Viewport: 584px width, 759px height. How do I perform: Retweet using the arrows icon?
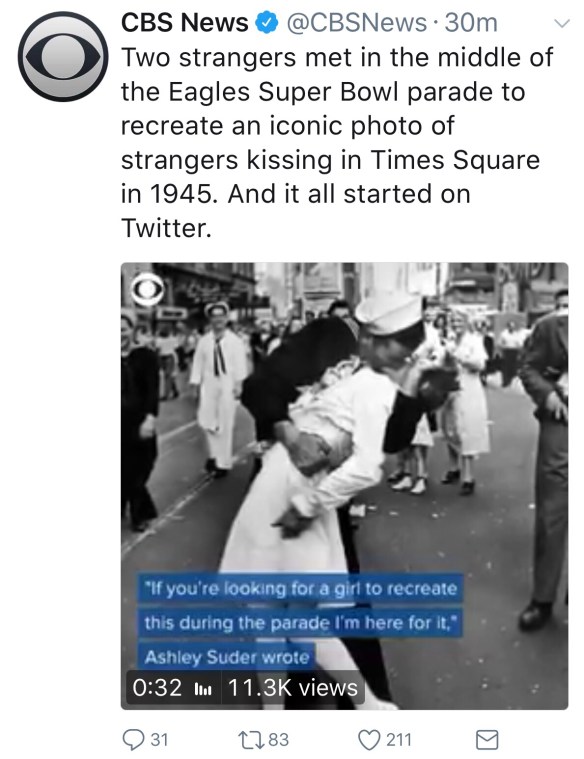251,740
